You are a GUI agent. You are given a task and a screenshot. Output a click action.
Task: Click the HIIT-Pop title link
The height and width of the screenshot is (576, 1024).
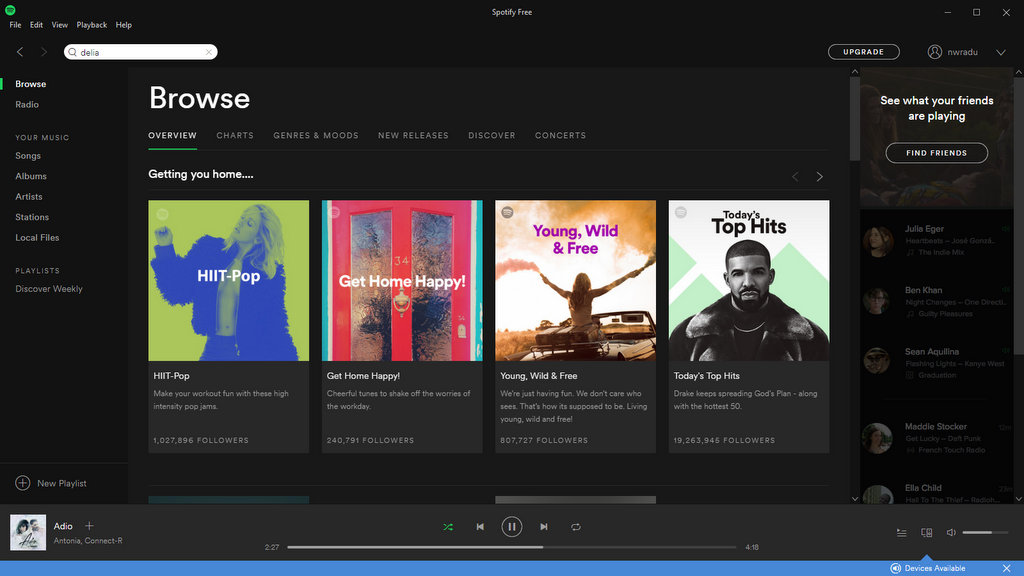click(x=171, y=376)
